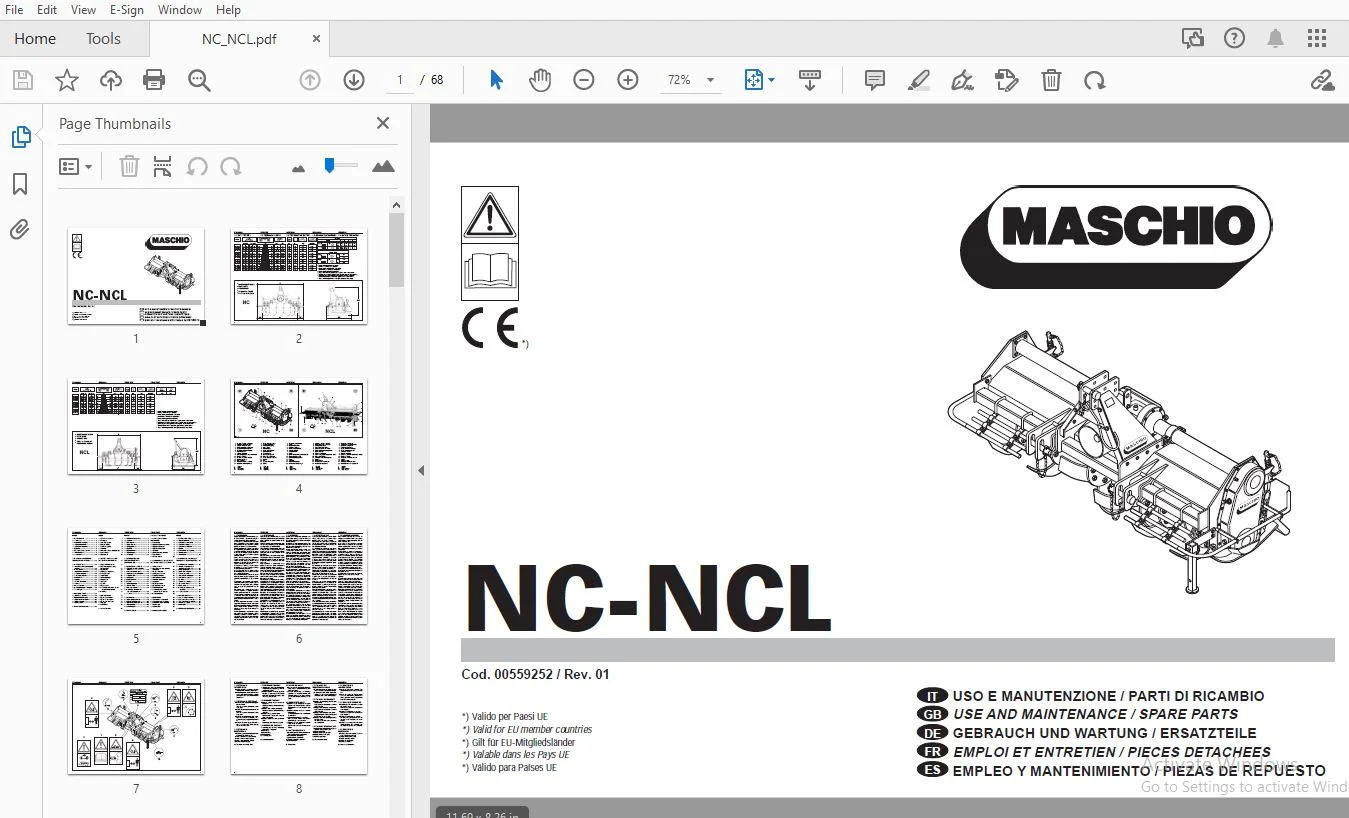
Task: Rotate page with main toolbar rotate icon
Action: click(1095, 80)
